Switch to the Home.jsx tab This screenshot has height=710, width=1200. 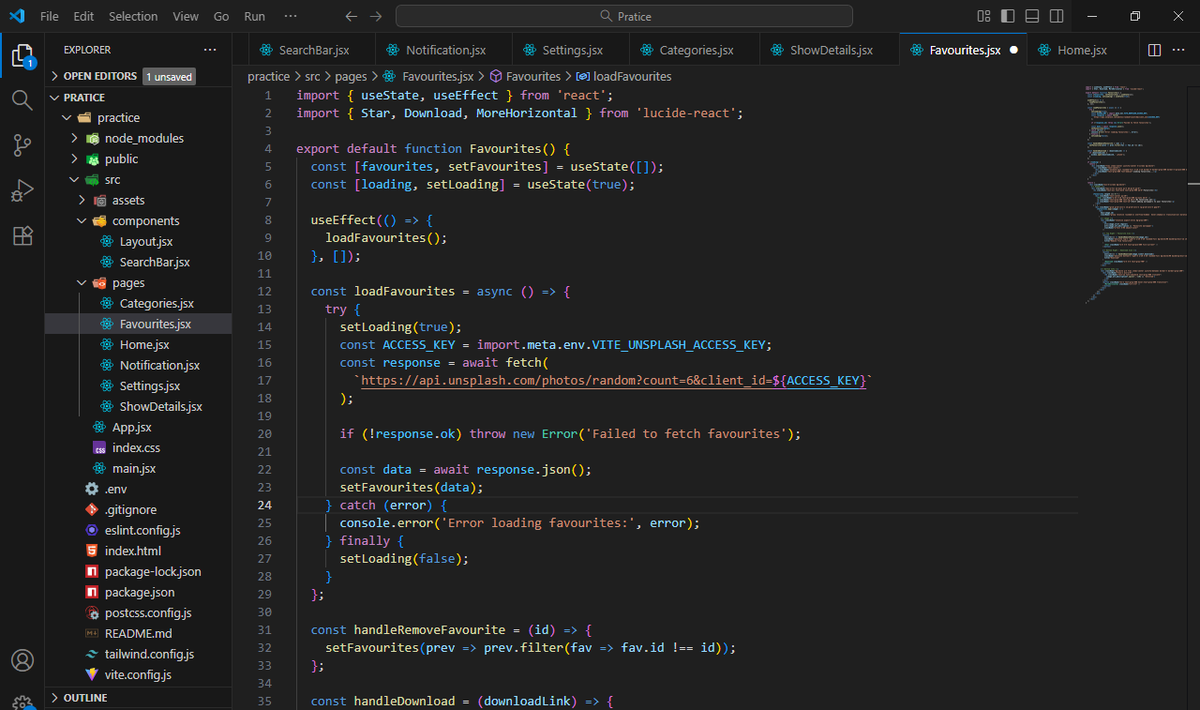pyautogui.click(x=1081, y=50)
